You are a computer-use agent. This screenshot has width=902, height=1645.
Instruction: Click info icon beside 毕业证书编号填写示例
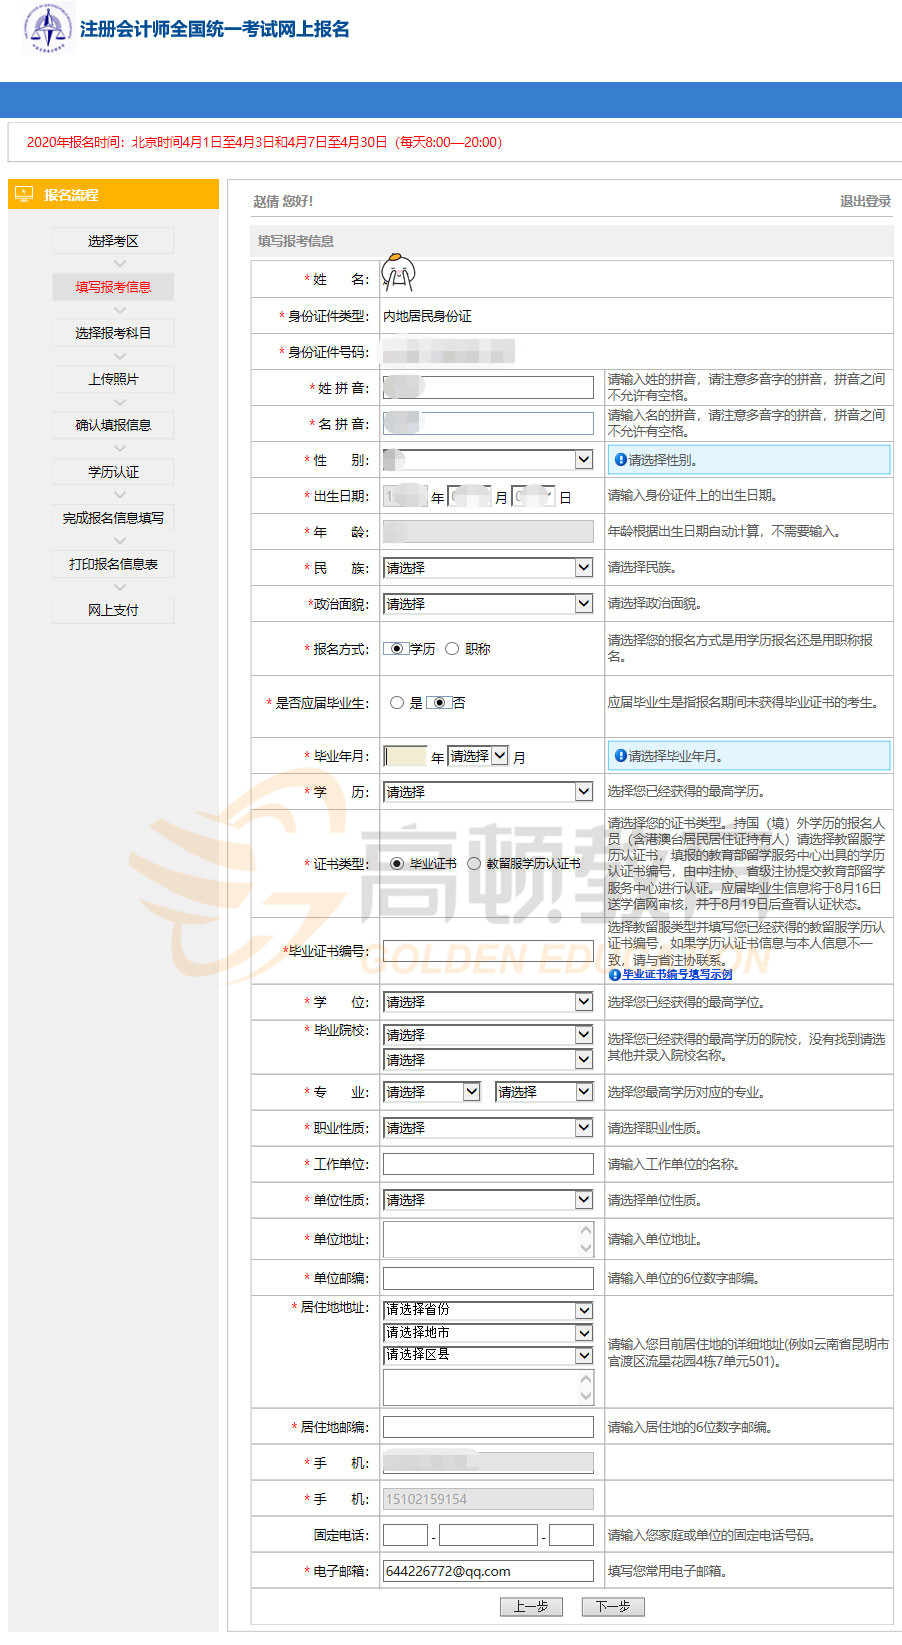point(615,974)
